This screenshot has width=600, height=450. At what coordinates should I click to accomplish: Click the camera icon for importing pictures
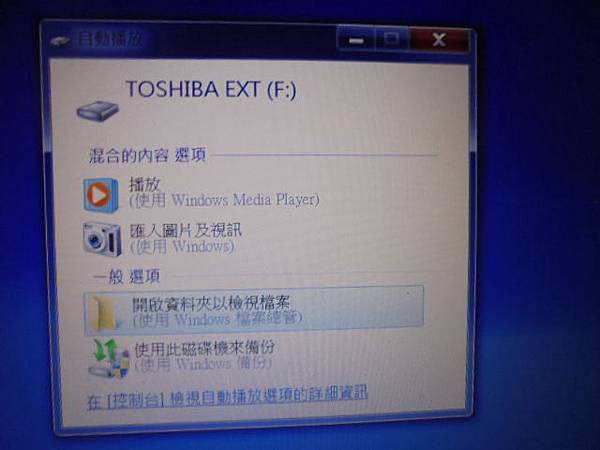[102, 239]
